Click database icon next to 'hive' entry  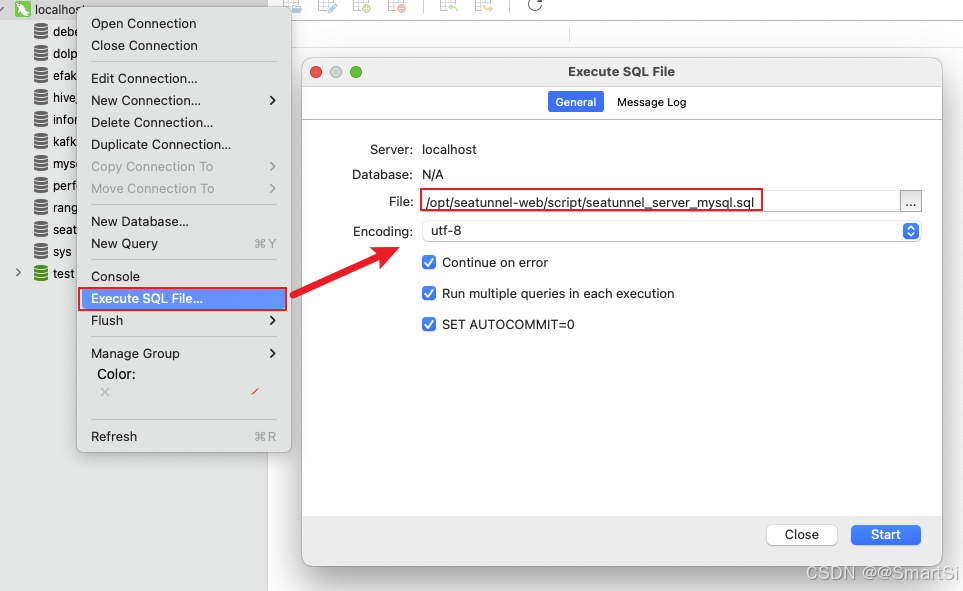point(41,97)
